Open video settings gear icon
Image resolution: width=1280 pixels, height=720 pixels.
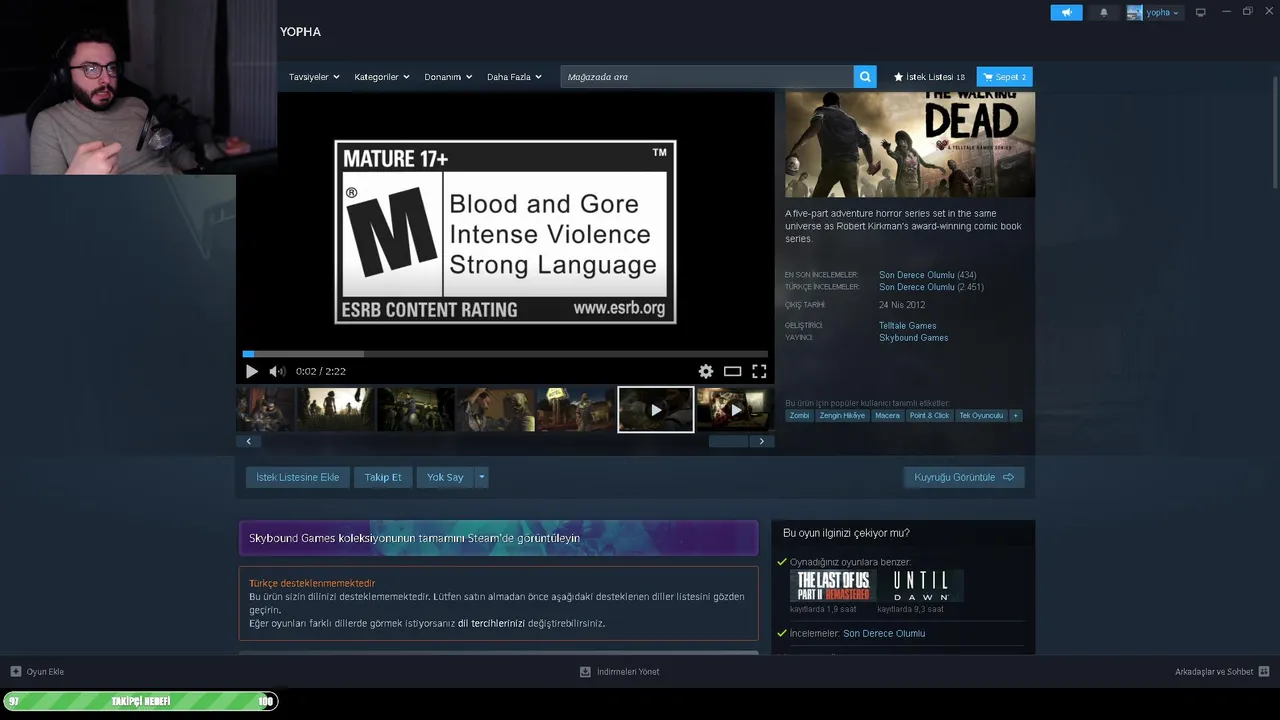(706, 371)
